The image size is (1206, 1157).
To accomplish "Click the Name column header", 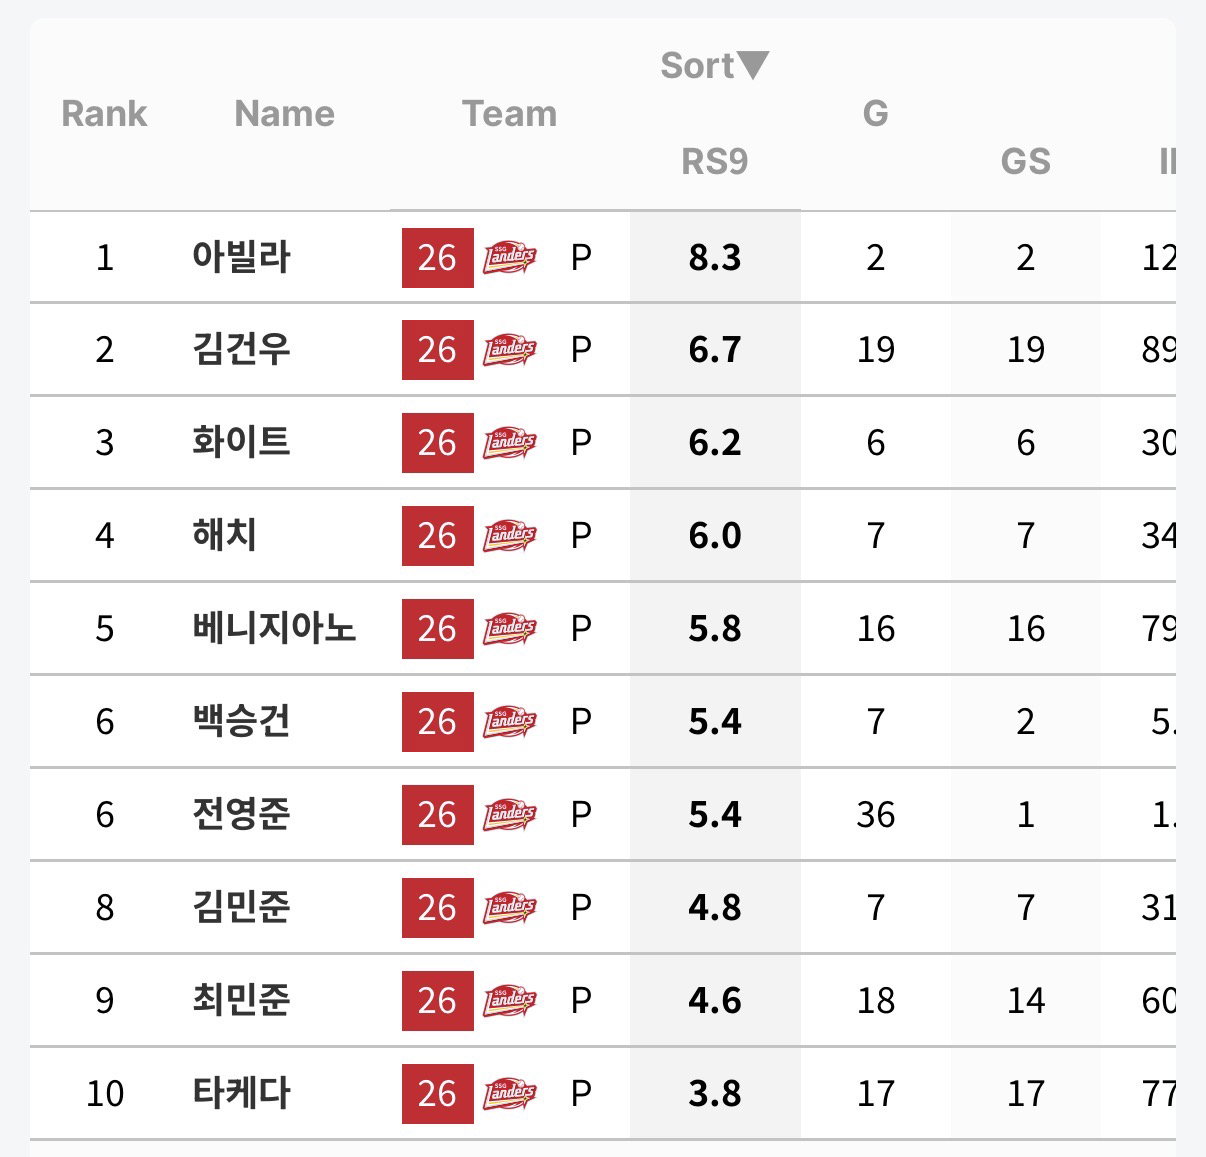I will [x=284, y=113].
